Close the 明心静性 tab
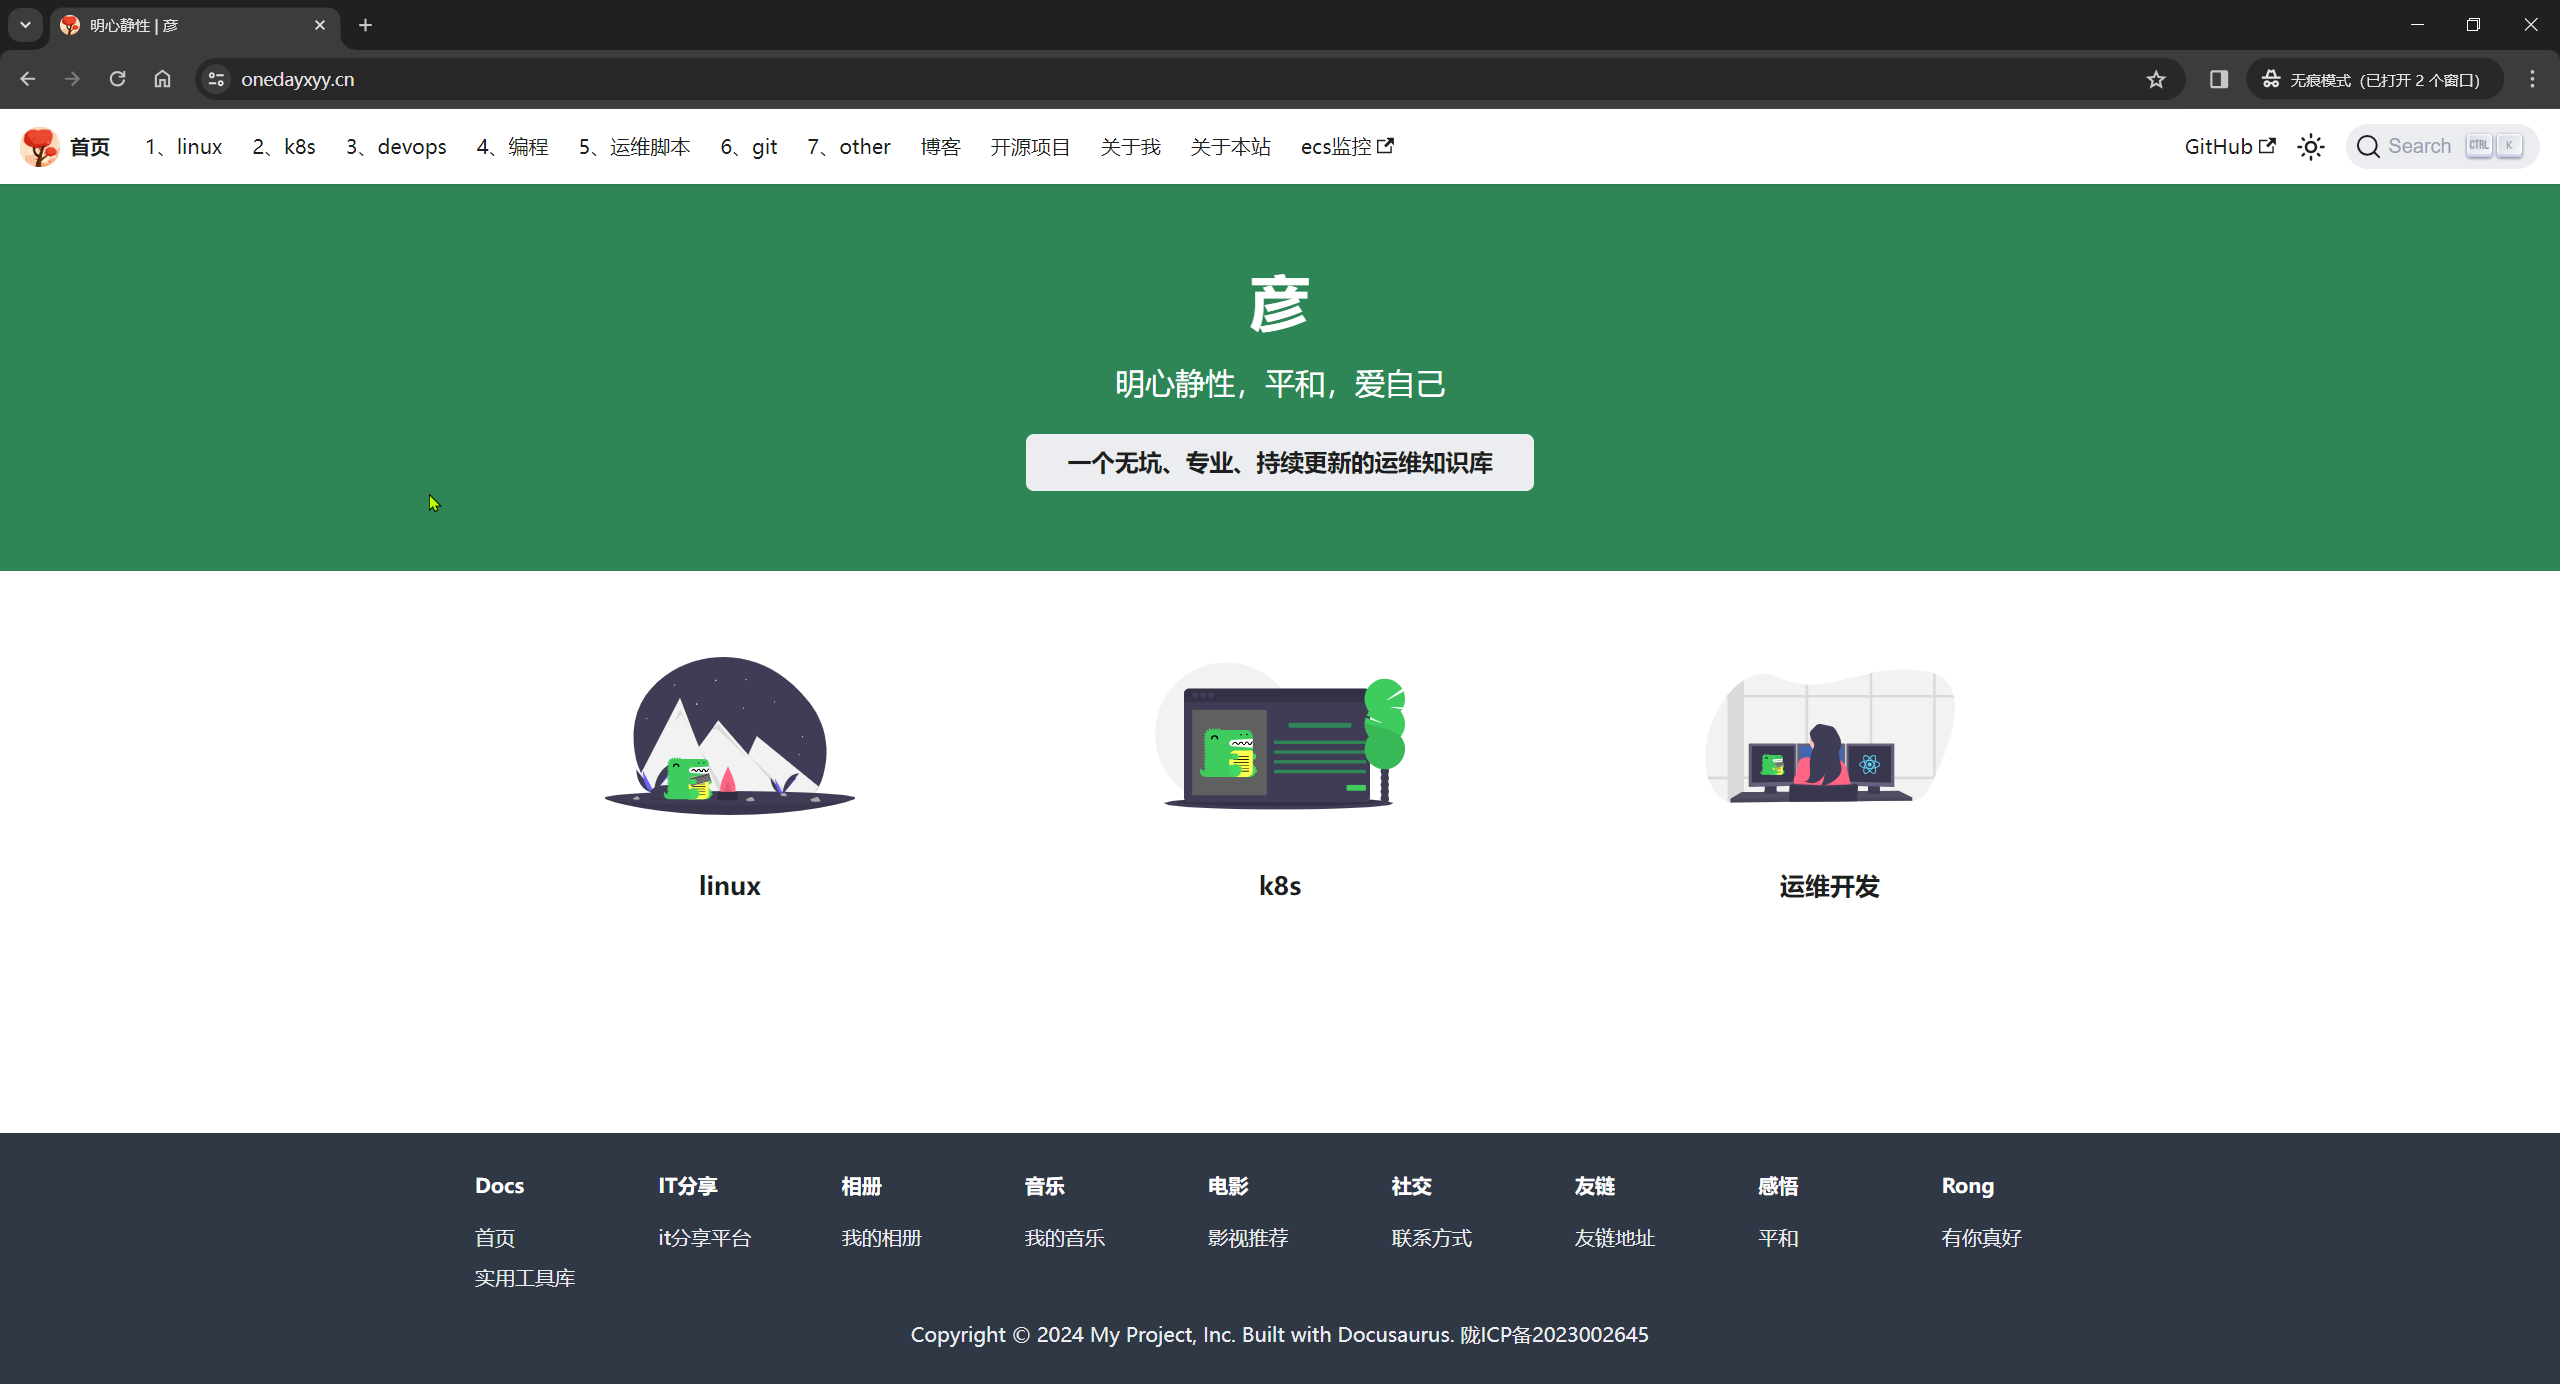 click(x=320, y=25)
